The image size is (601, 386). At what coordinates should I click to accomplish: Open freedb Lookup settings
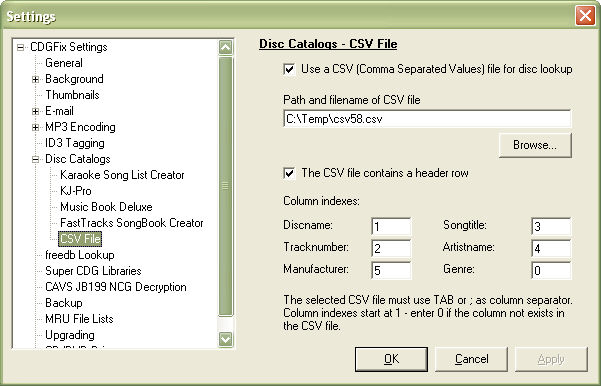[x=80, y=255]
